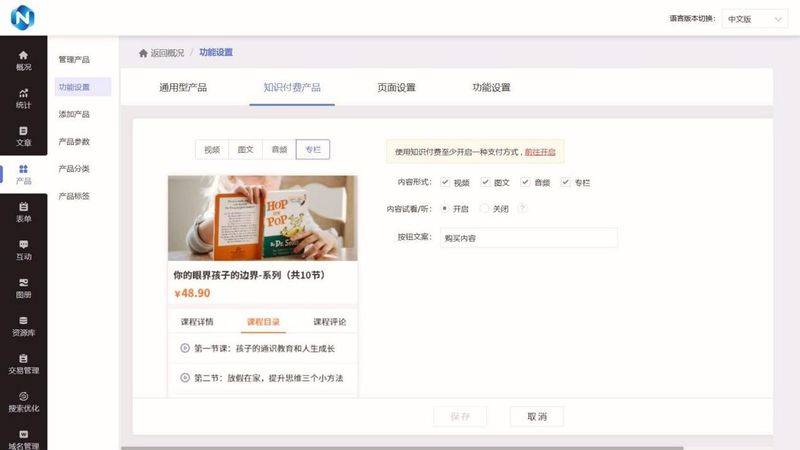Image resolution: width=800 pixels, height=450 pixels.
Task: Select the 关闭 radio option for preview
Action: point(485,209)
